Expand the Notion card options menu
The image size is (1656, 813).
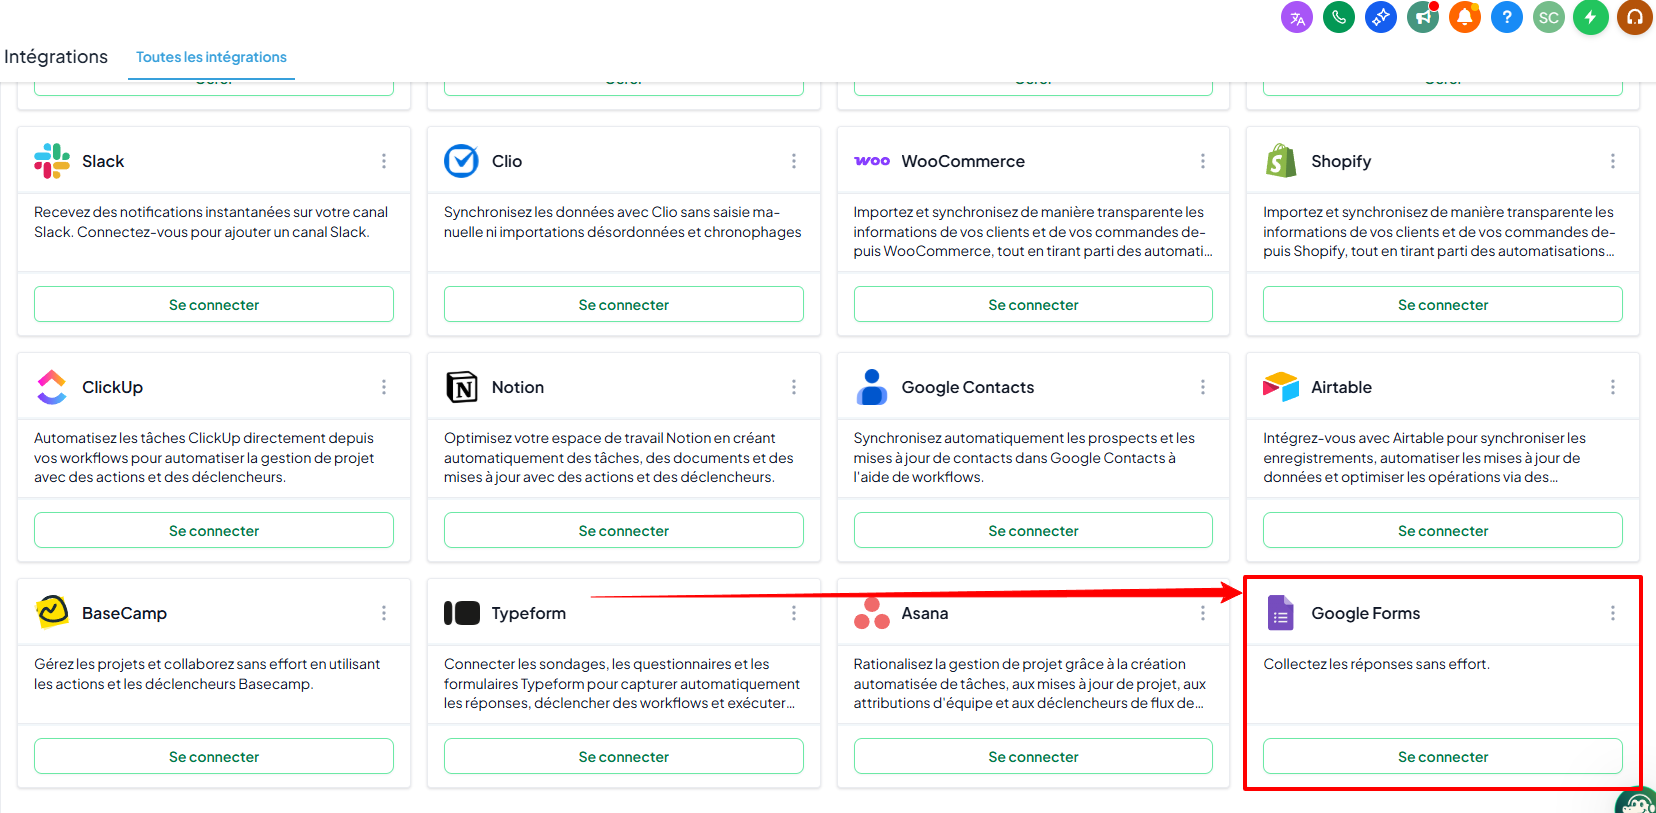(x=794, y=387)
